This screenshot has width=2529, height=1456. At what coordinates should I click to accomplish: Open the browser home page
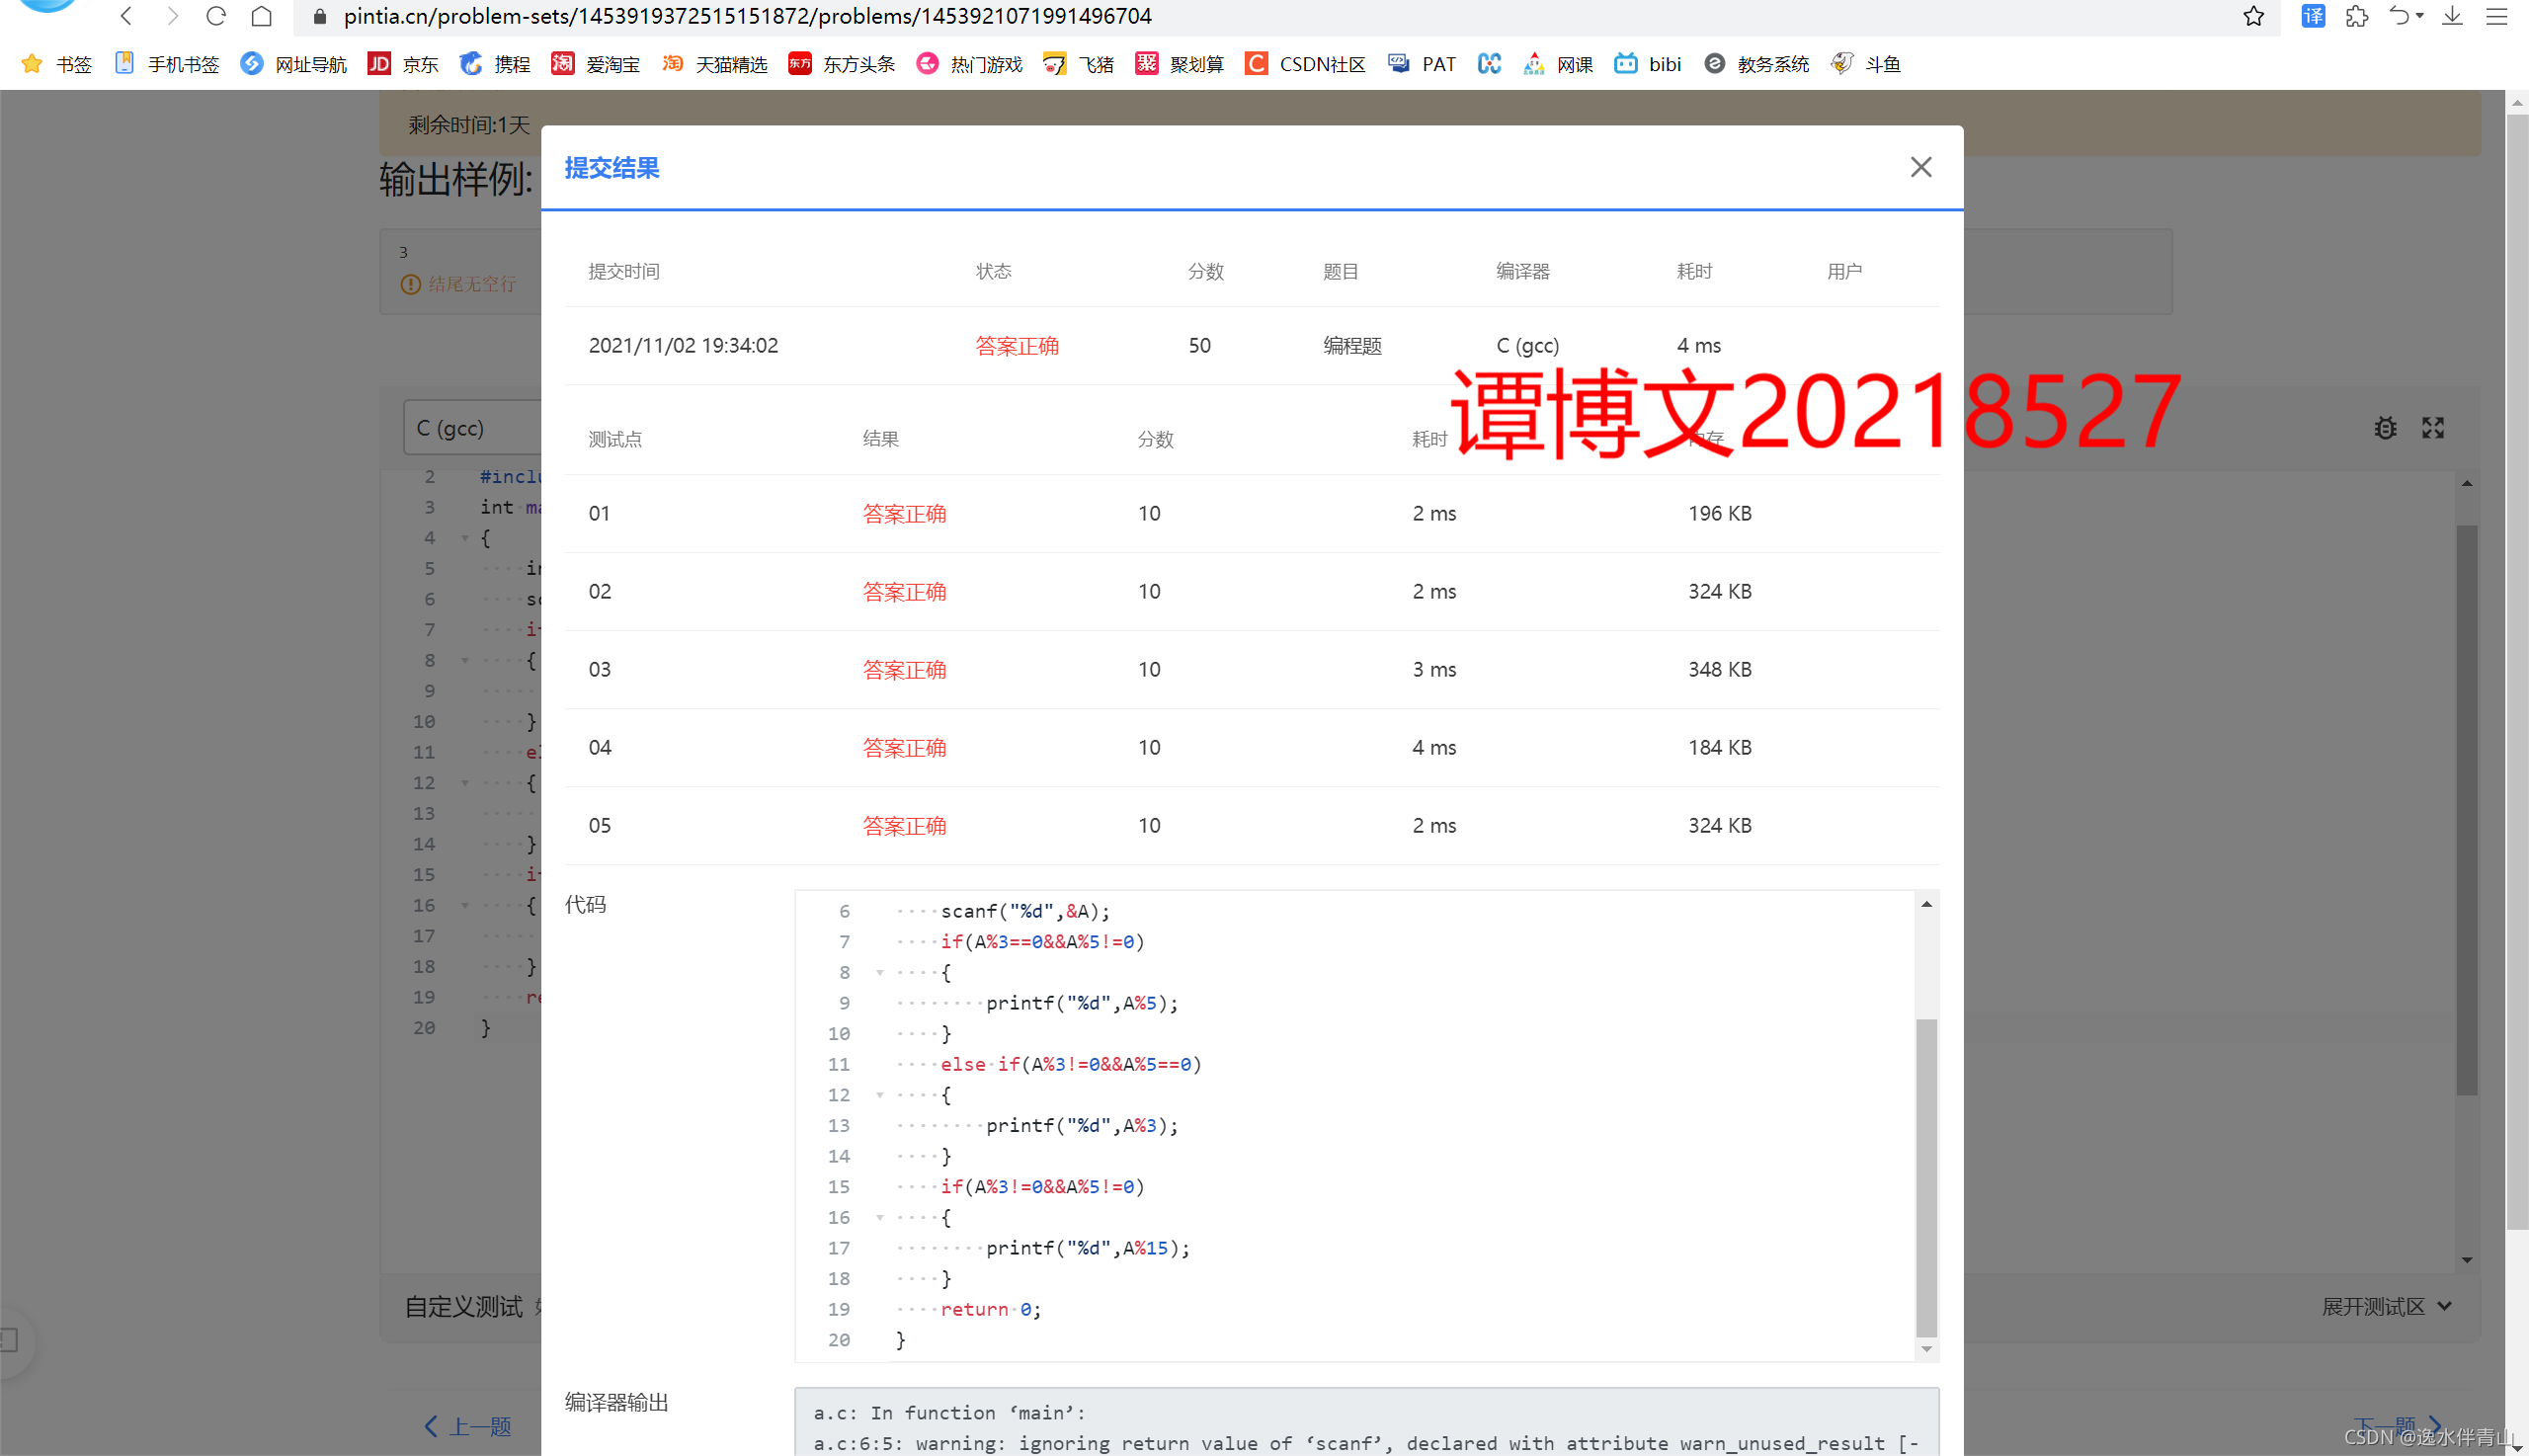pos(262,16)
